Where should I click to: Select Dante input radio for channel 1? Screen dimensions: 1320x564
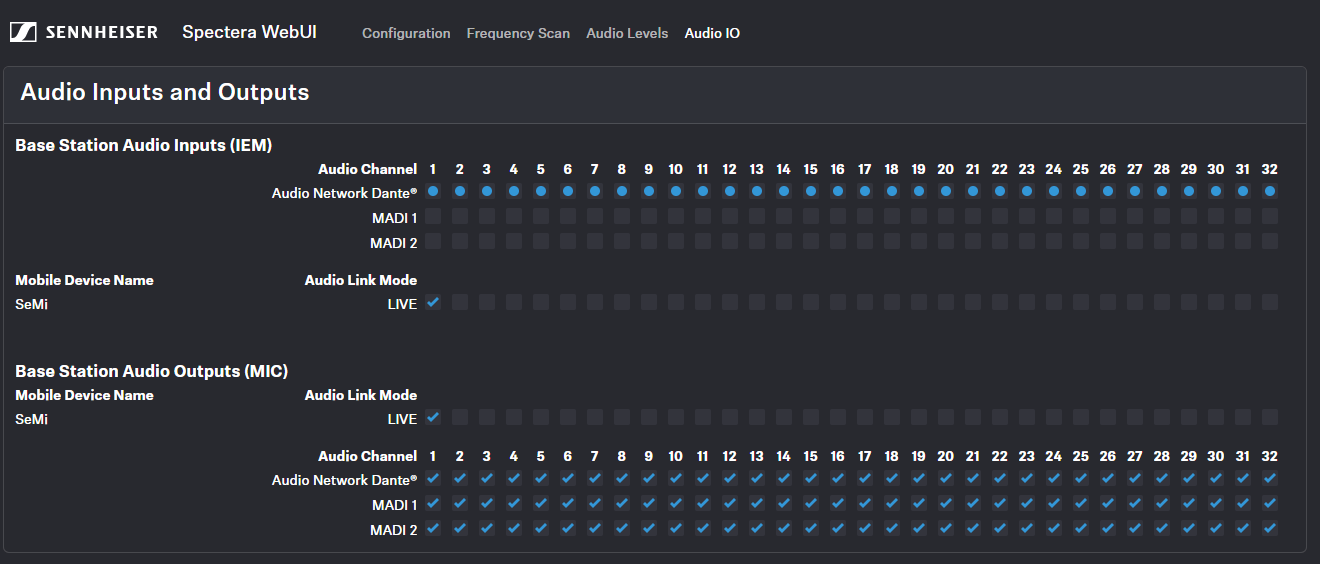coord(433,191)
